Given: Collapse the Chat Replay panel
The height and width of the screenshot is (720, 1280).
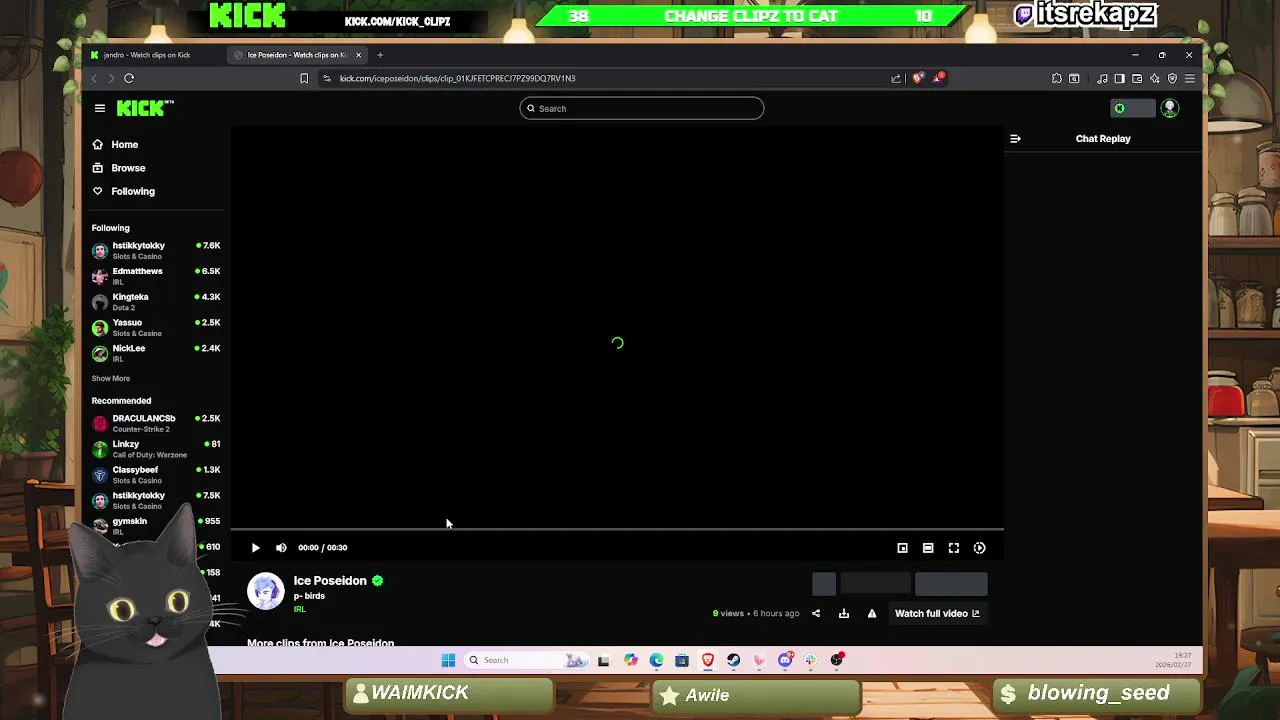Looking at the screenshot, I should click(1015, 139).
